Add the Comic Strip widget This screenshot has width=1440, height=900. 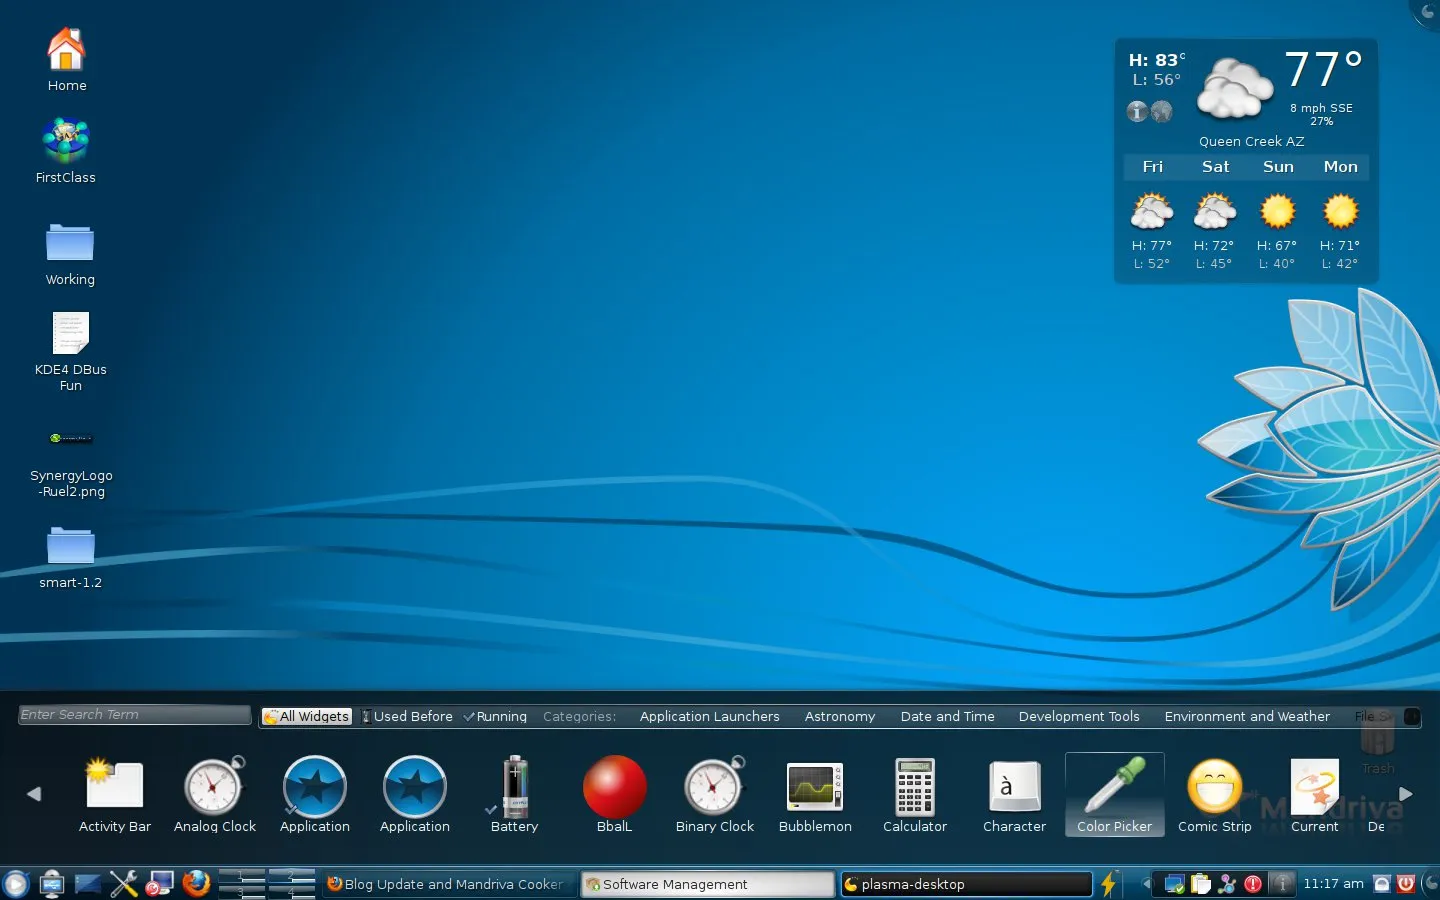coord(1214,788)
